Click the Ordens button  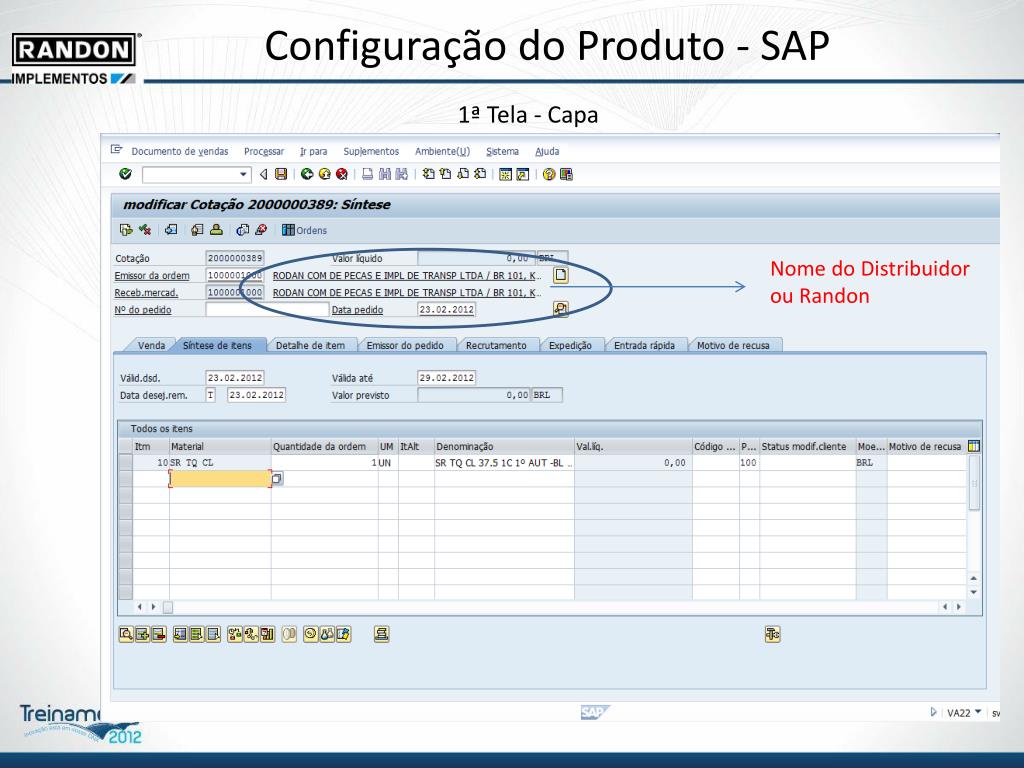304,230
